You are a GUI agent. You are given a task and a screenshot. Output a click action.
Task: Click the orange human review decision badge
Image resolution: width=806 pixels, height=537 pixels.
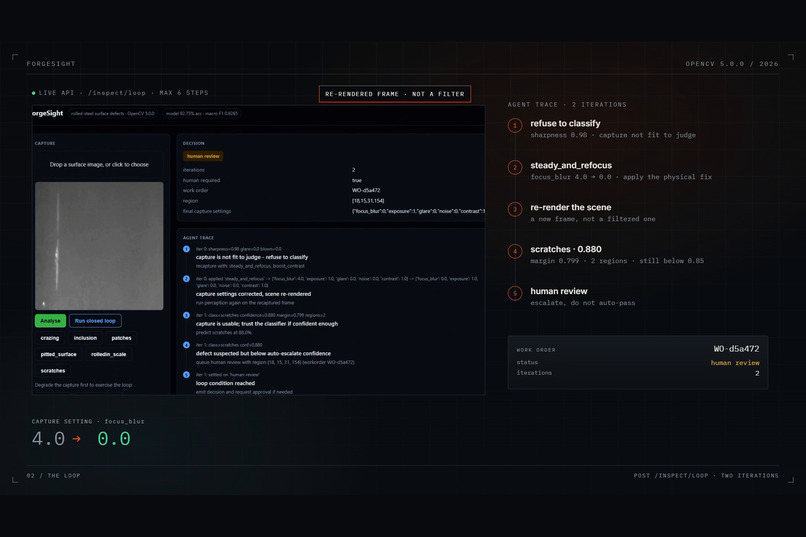(x=203, y=156)
